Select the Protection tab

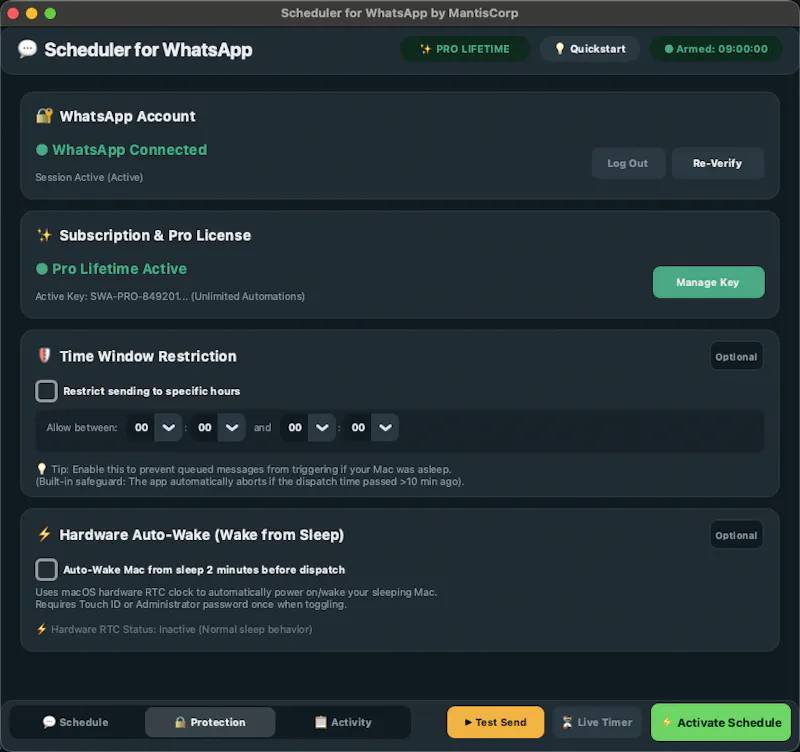click(210, 722)
